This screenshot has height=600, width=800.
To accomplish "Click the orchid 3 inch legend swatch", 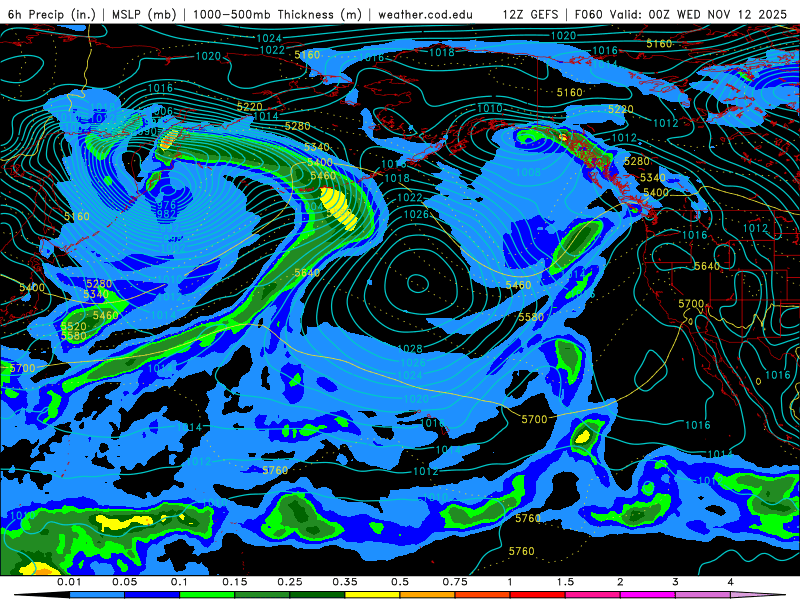I will 703,595.
